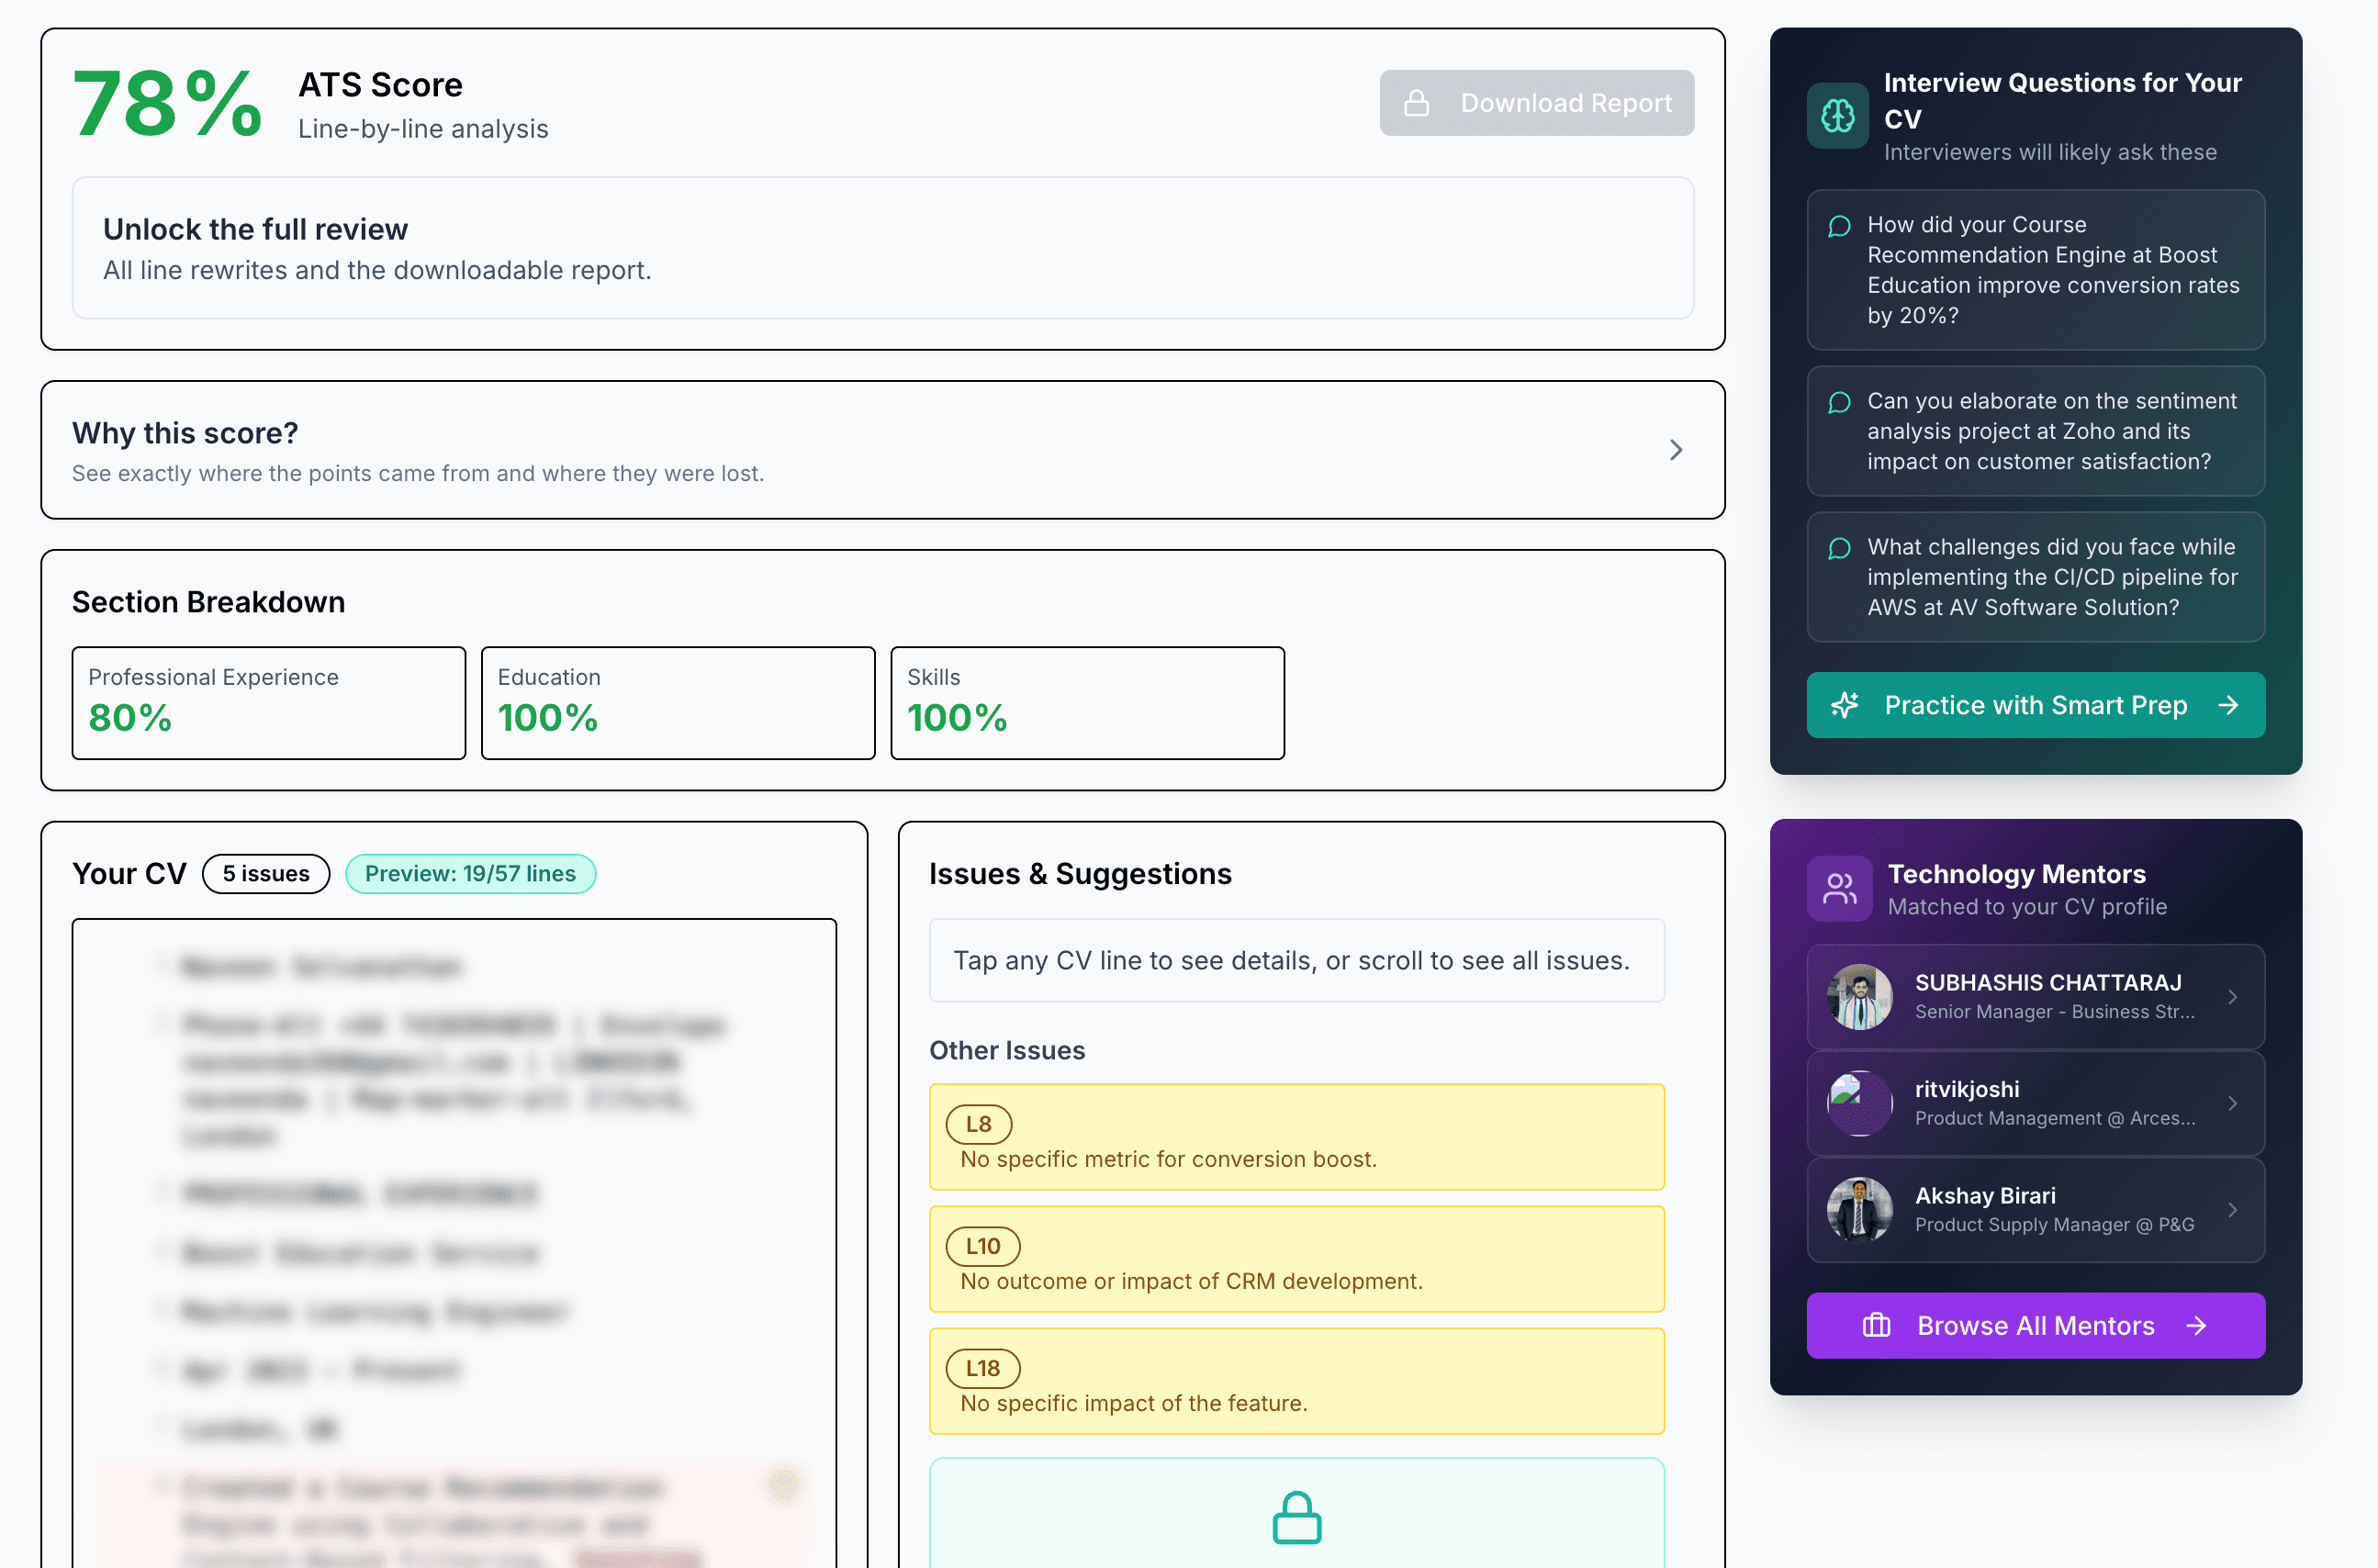
Task: Open the Education 100% card
Action: (678, 702)
